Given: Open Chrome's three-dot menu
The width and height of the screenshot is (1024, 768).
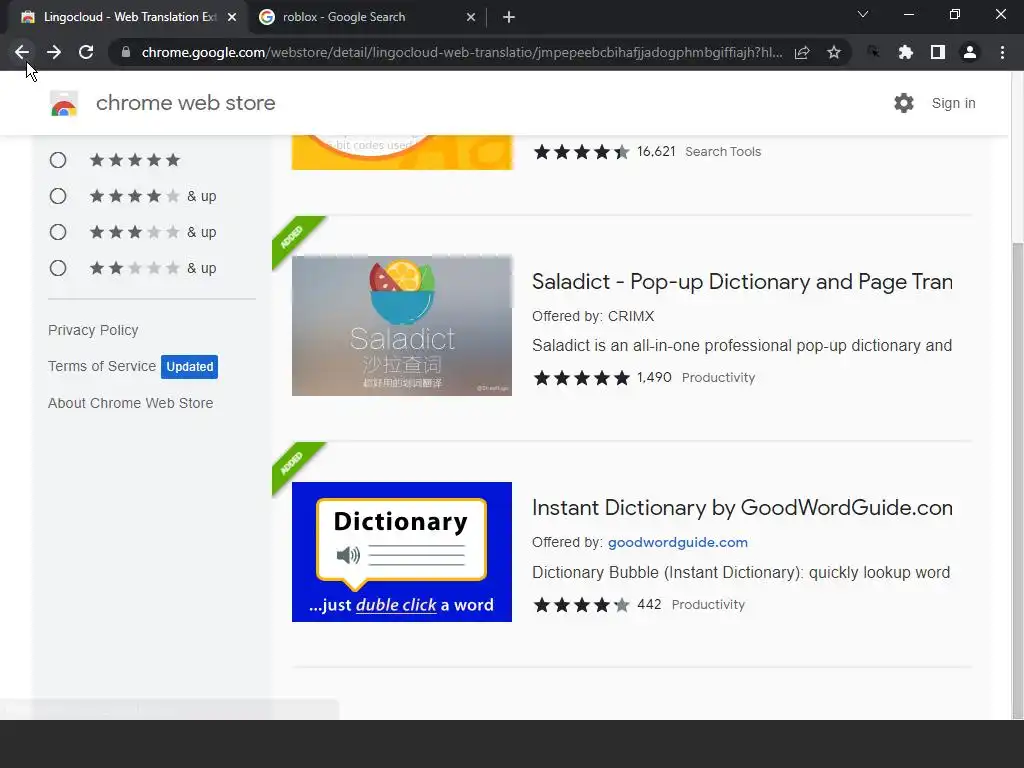Looking at the screenshot, I should point(1002,52).
